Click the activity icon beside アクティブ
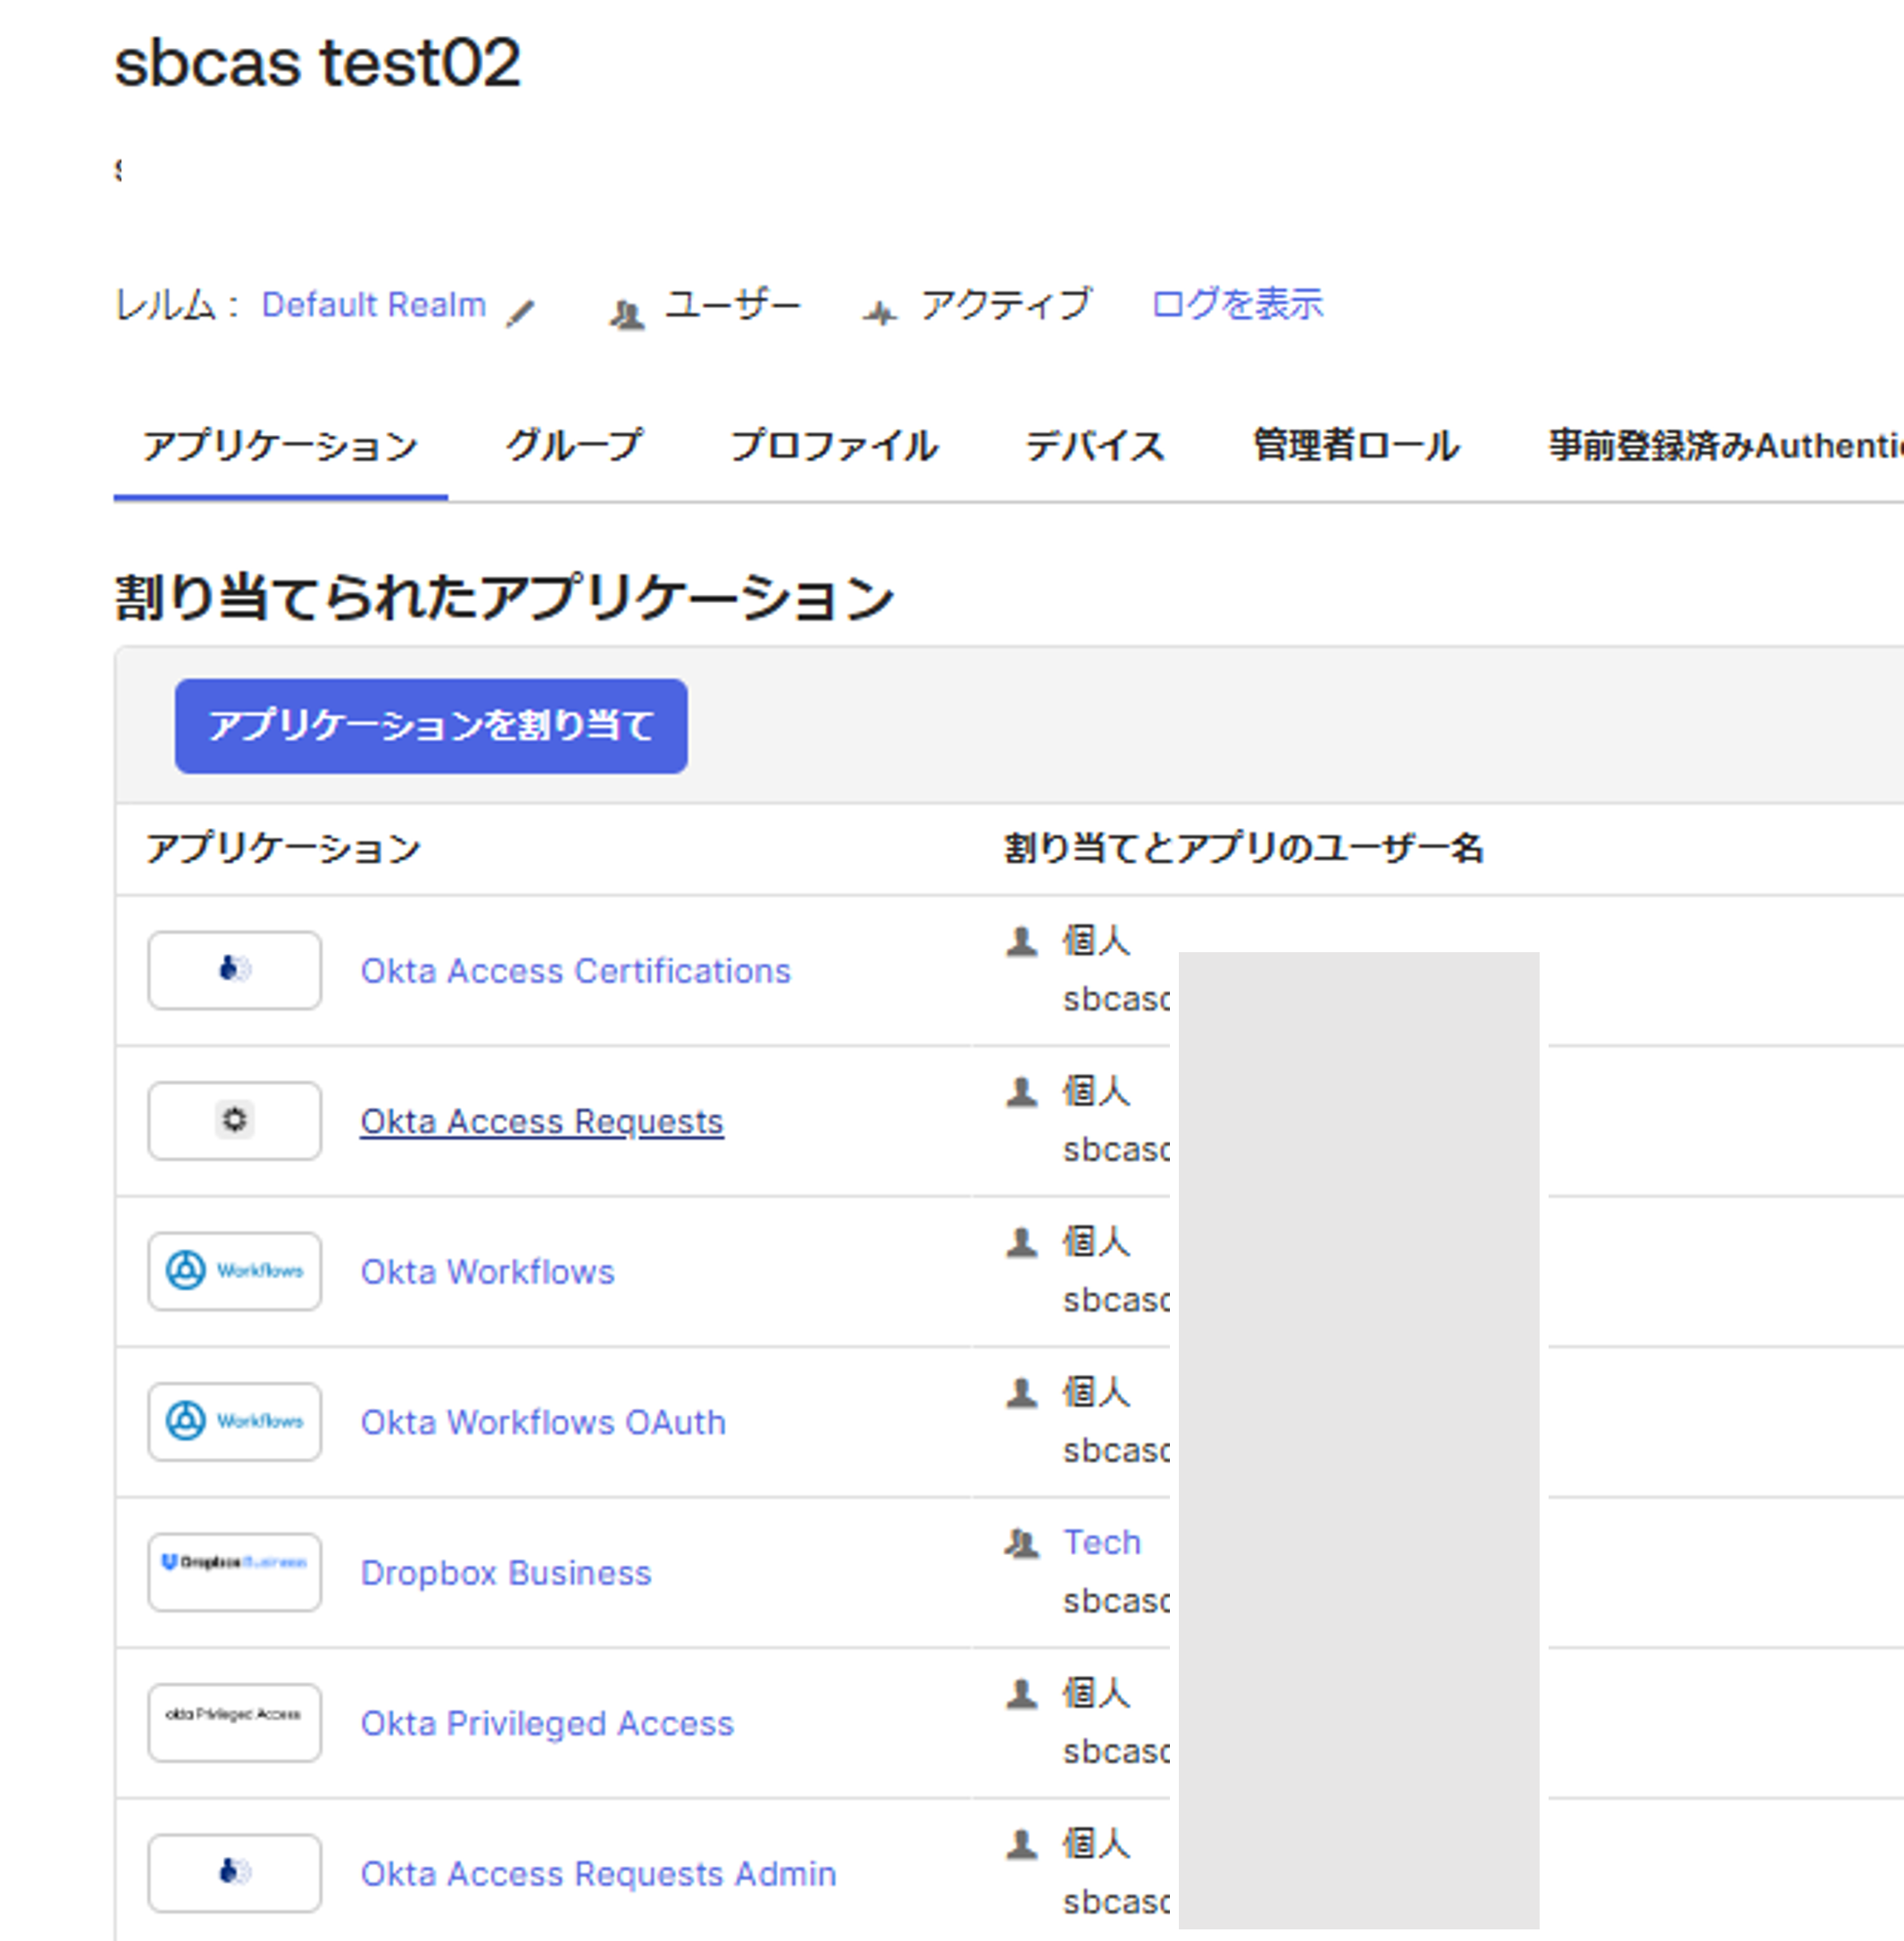Screen dimensions: 1904x1941 click(879, 314)
